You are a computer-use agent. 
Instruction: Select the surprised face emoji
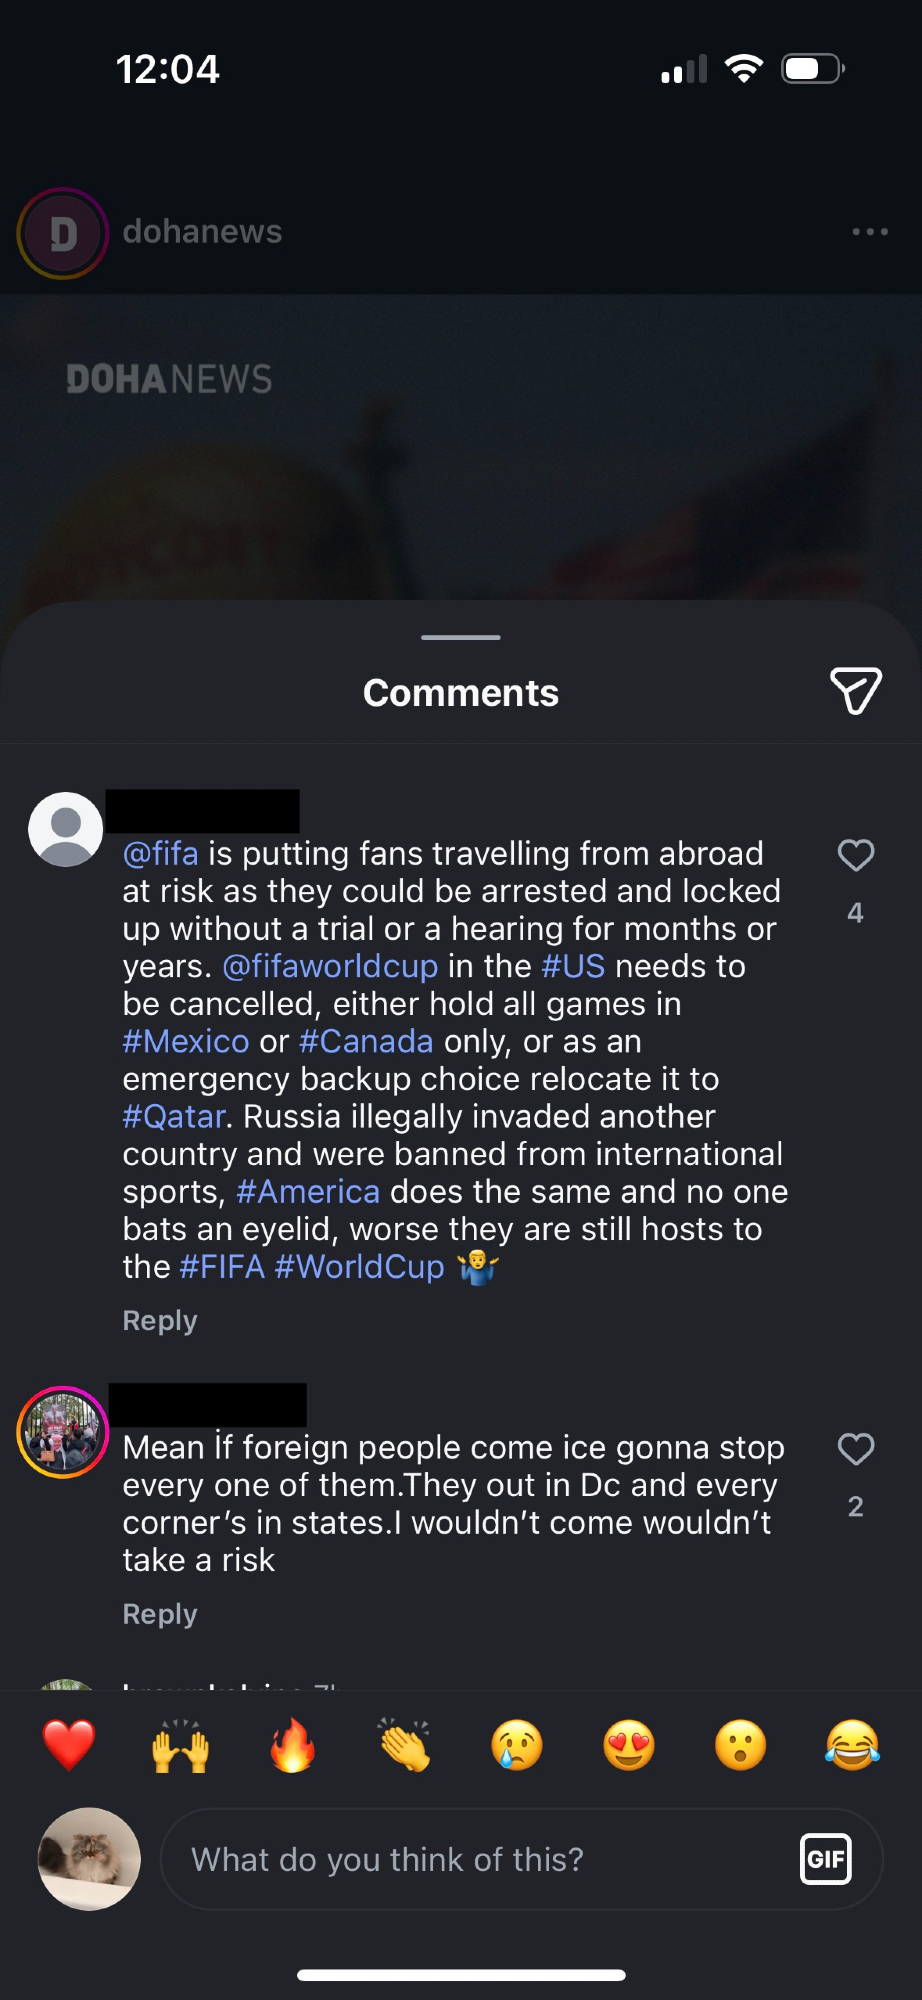(x=741, y=1746)
